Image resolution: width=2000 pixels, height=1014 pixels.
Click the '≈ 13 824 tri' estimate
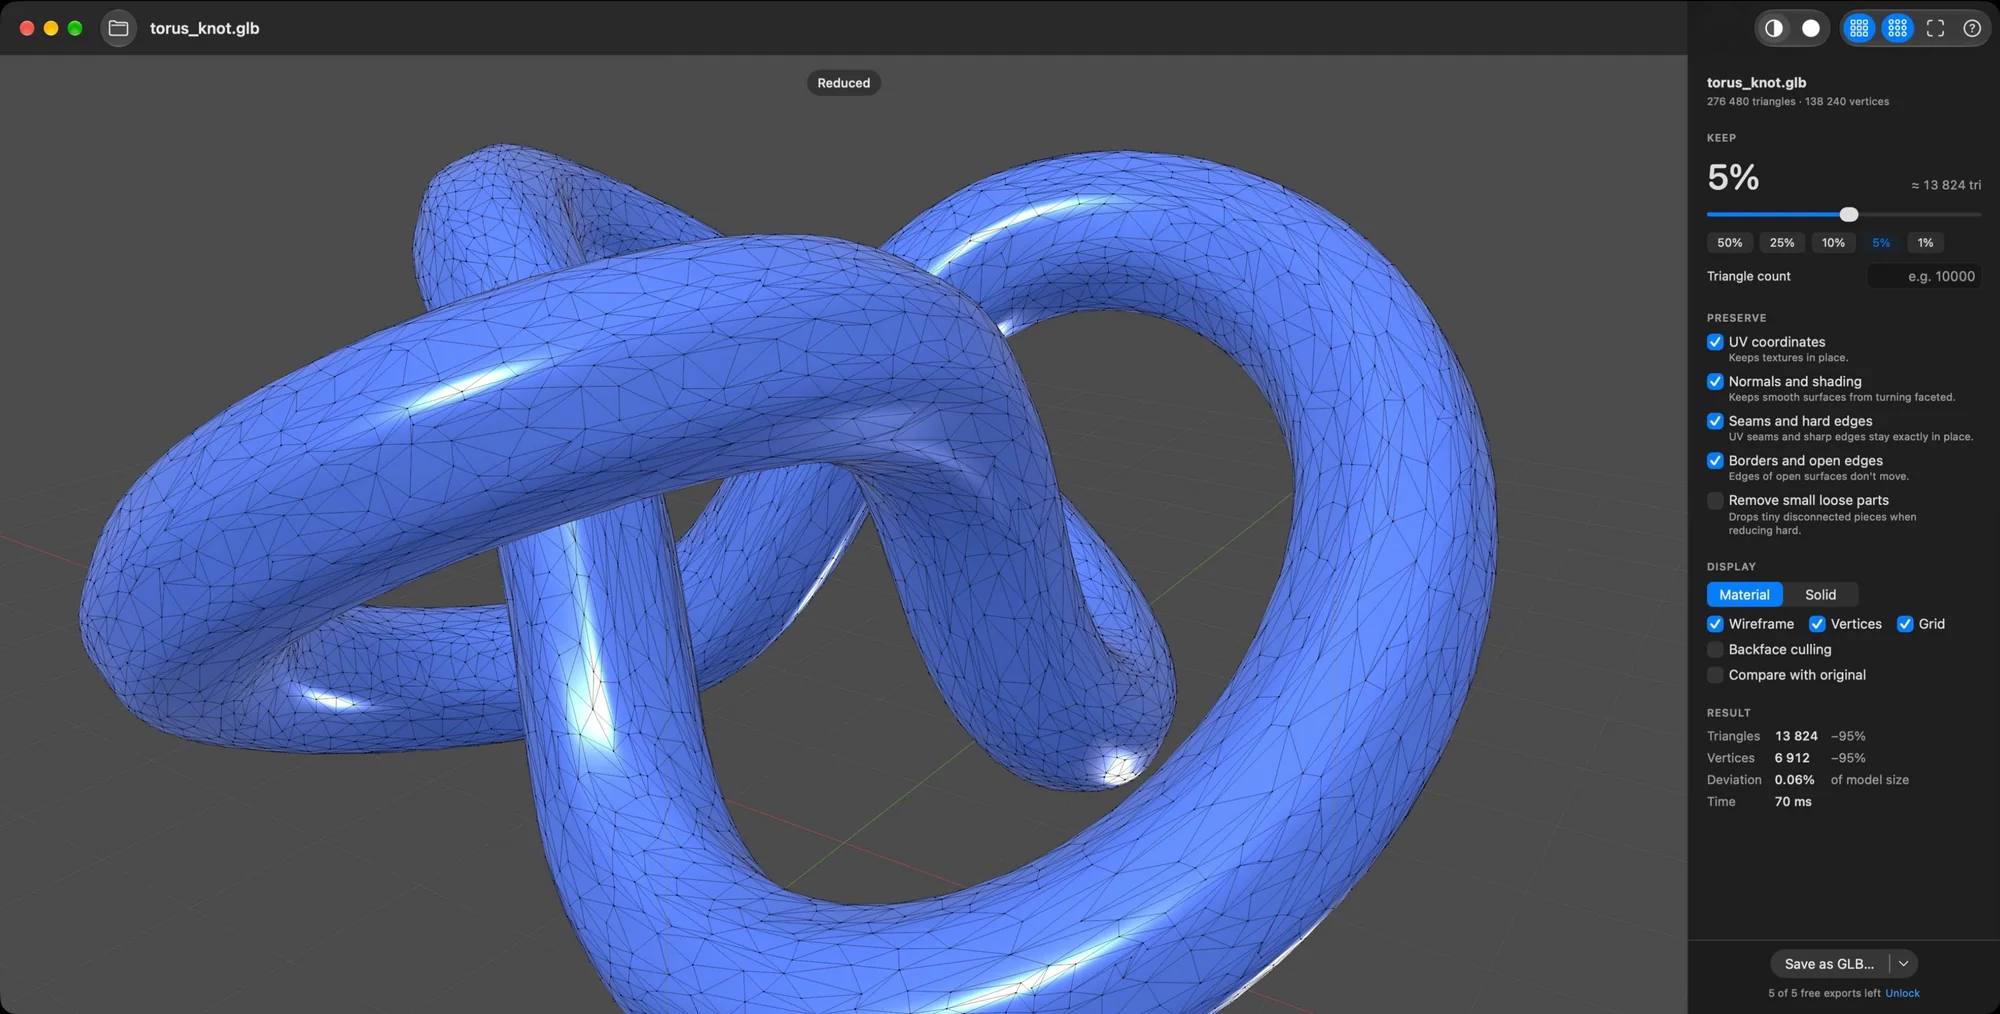click(1946, 185)
